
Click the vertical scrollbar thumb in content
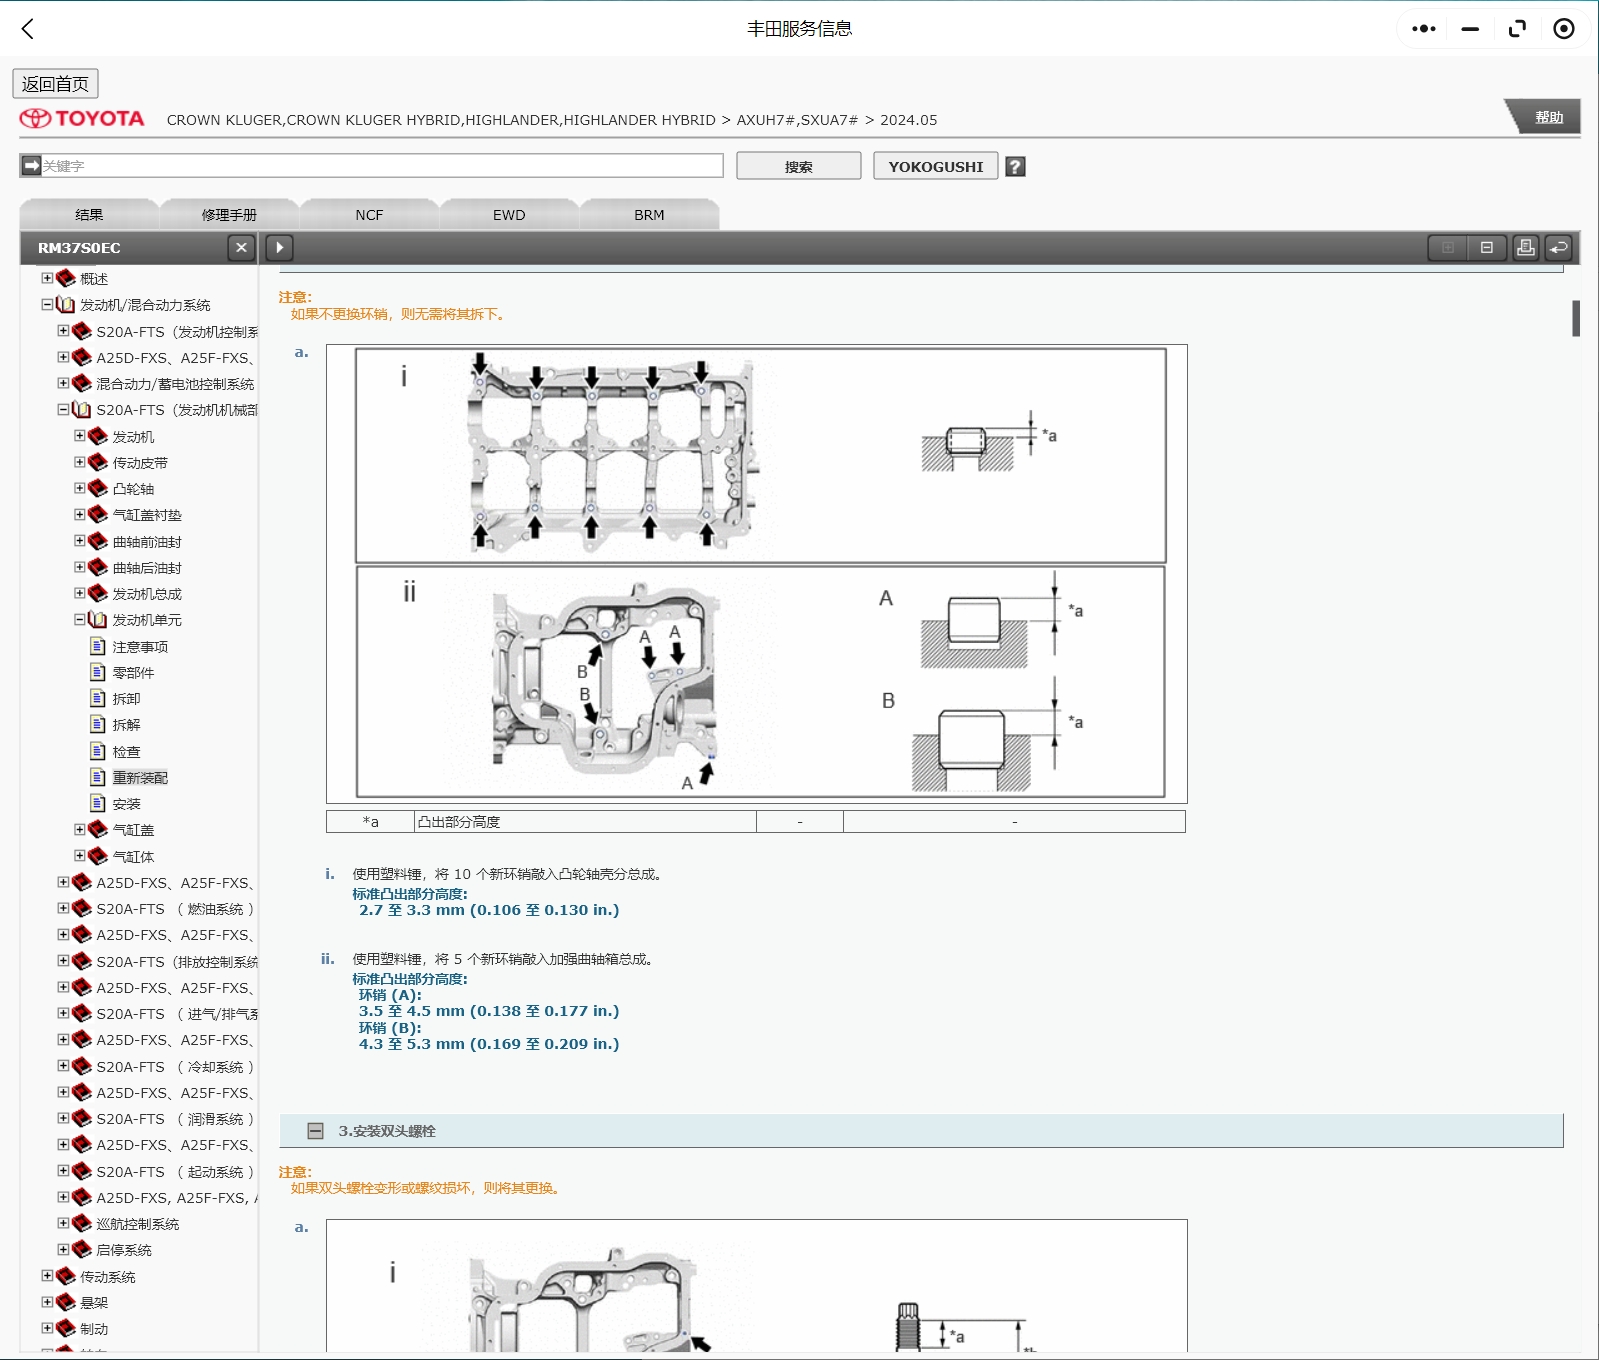1575,318
